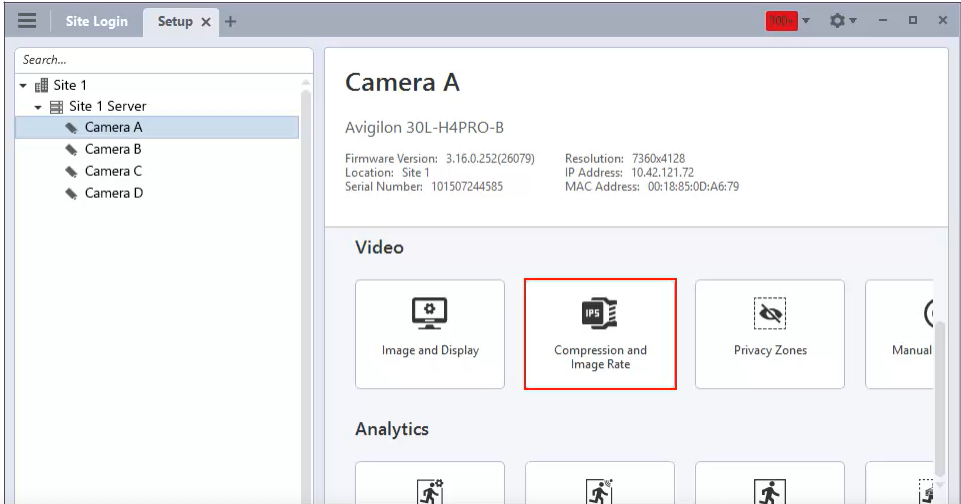
Task: Click the MAC Address value 00:18:85:0D:A6:79
Action: click(x=693, y=186)
